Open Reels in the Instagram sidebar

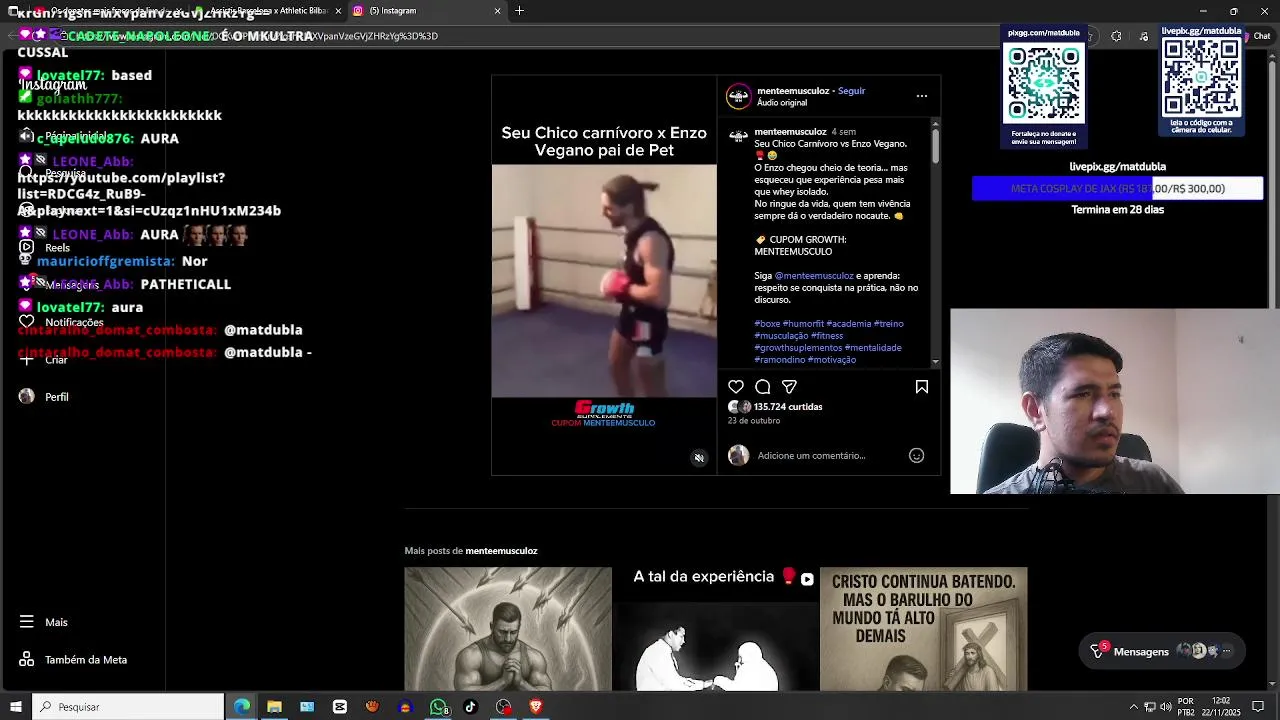tap(44, 248)
